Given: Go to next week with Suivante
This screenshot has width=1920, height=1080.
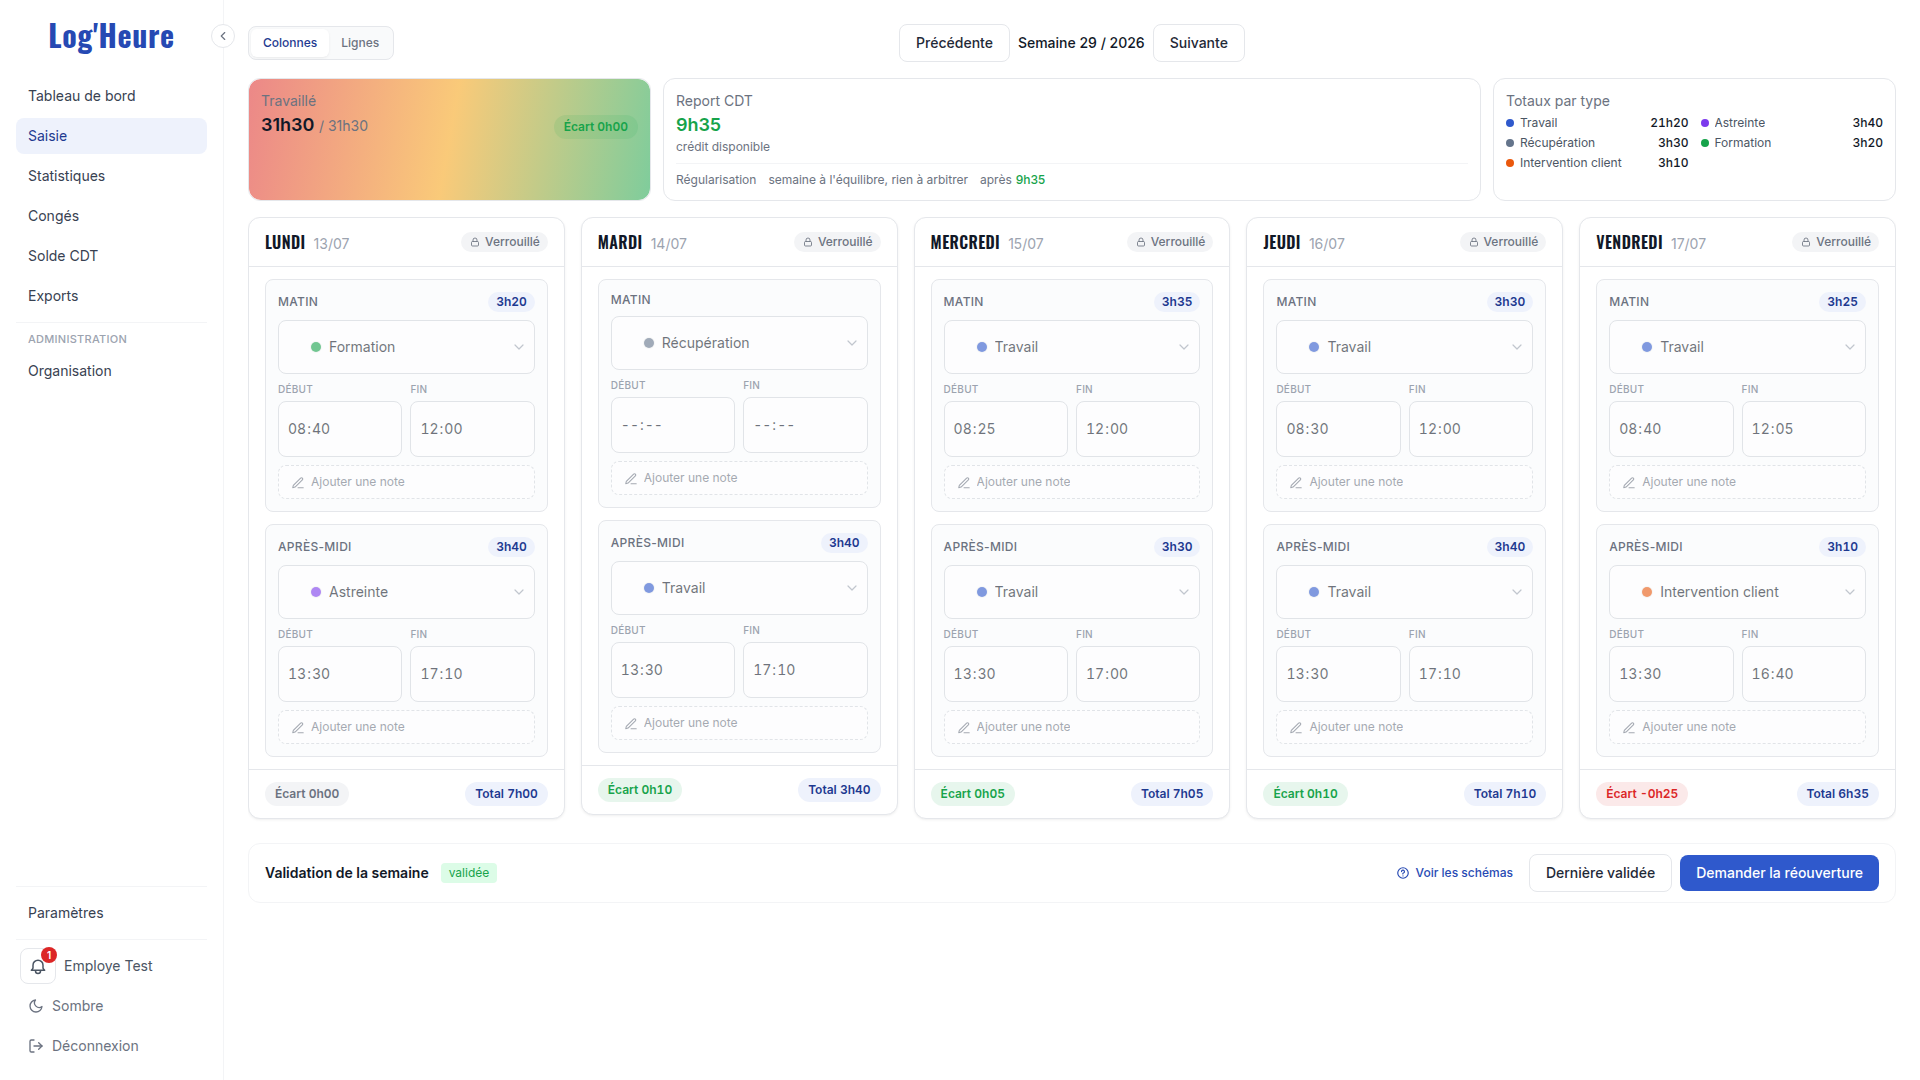Looking at the screenshot, I should pos(1198,43).
